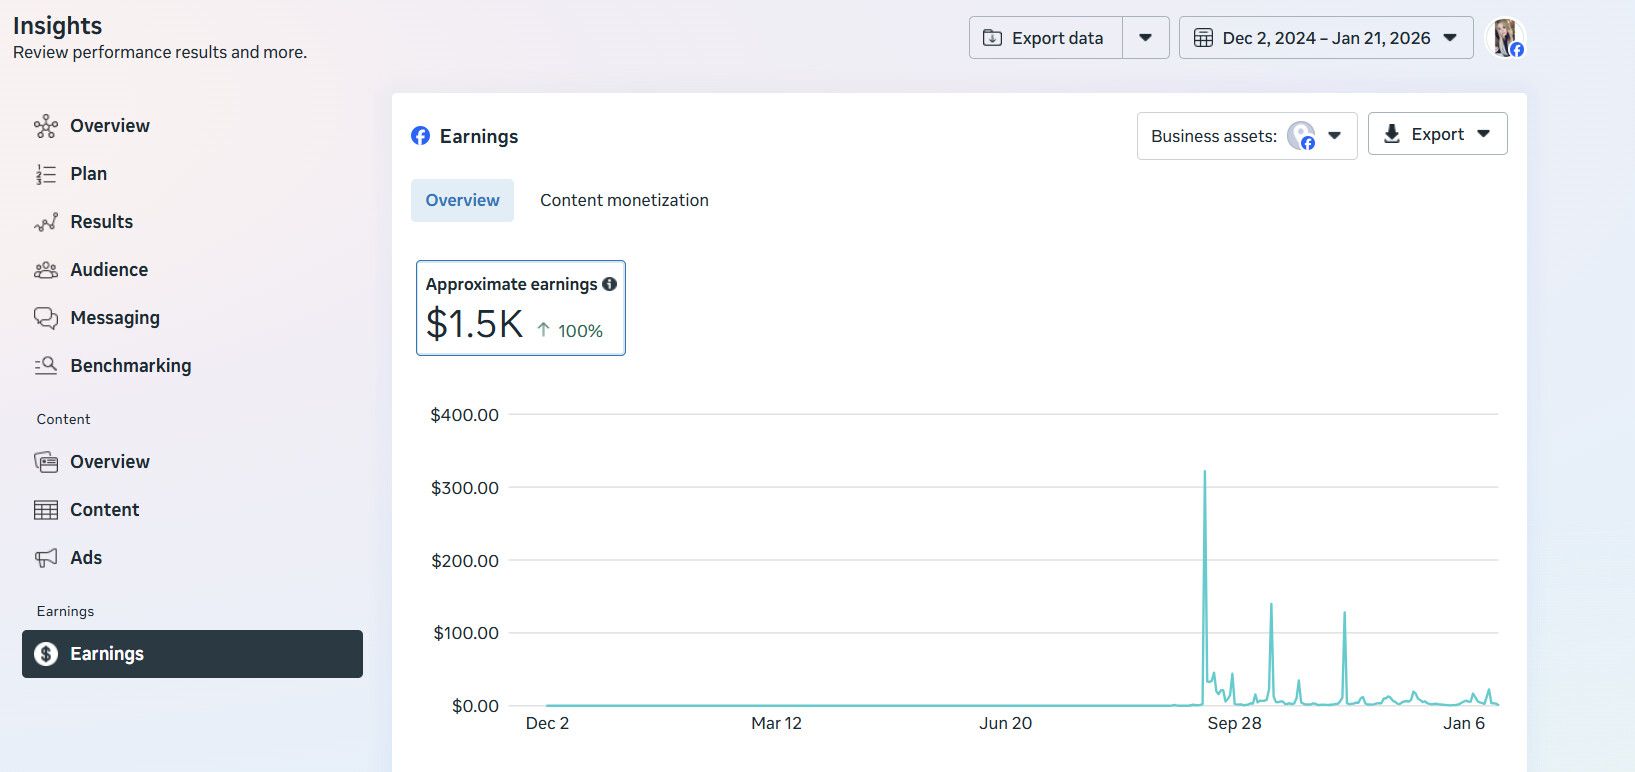1635x772 pixels.
Task: Go to Earnings in the sidebar
Action: (192, 654)
